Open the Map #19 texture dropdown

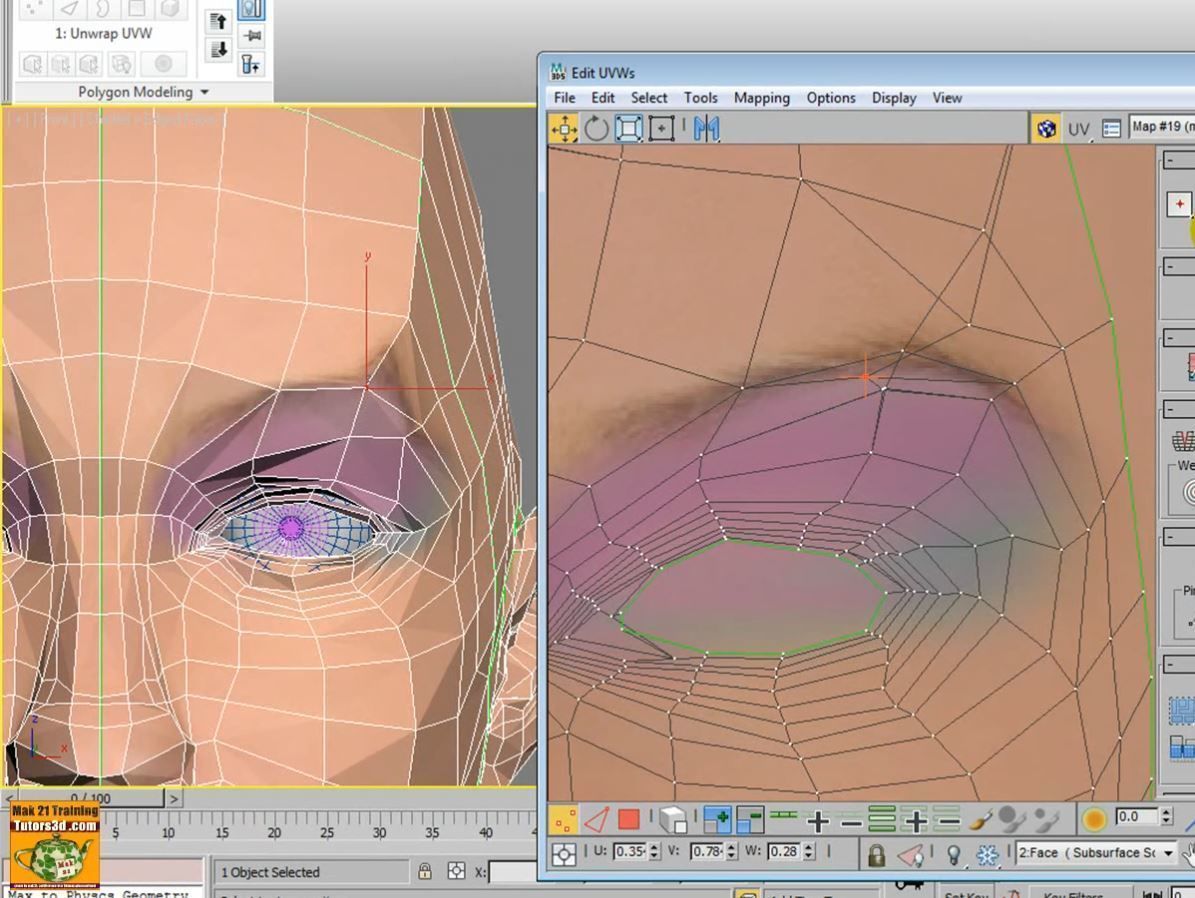(x=1161, y=127)
